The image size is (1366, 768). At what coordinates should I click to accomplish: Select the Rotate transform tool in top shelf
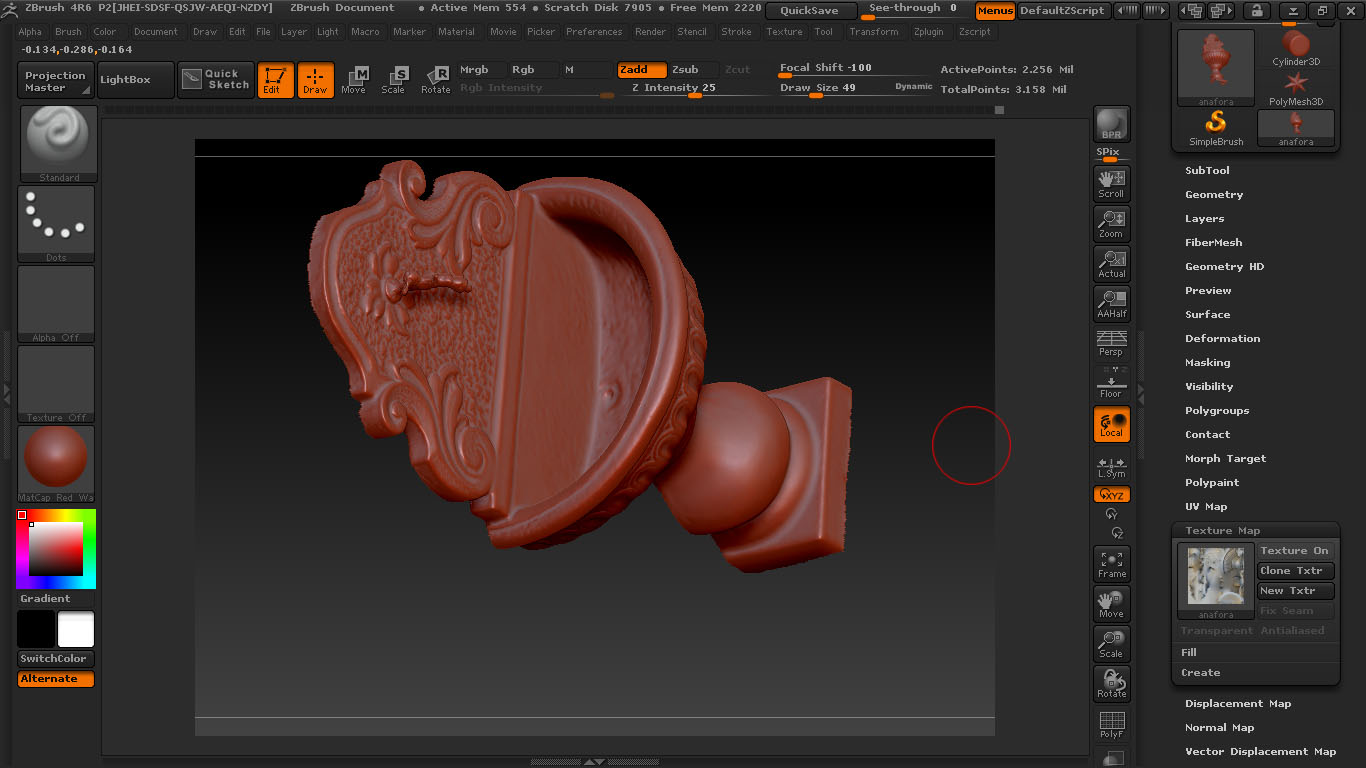435,80
